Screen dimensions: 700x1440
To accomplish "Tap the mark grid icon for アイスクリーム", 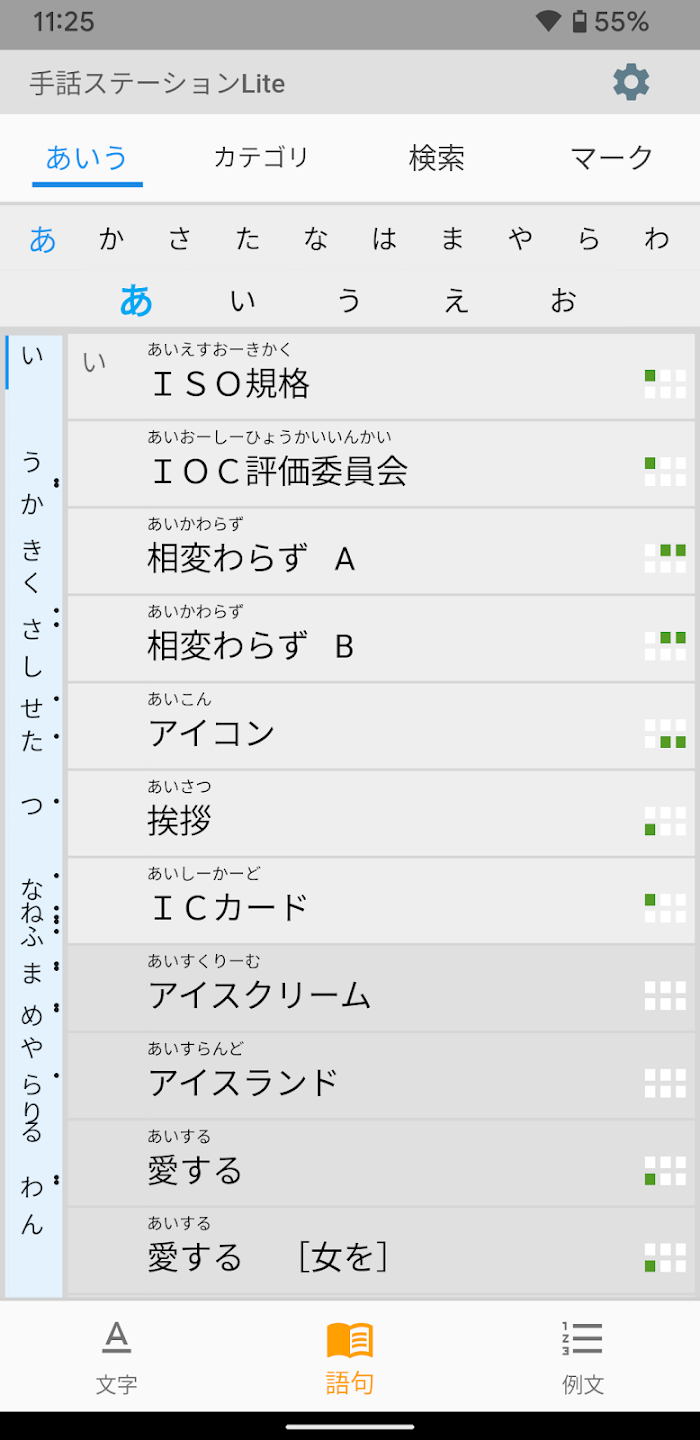I will pos(665,995).
